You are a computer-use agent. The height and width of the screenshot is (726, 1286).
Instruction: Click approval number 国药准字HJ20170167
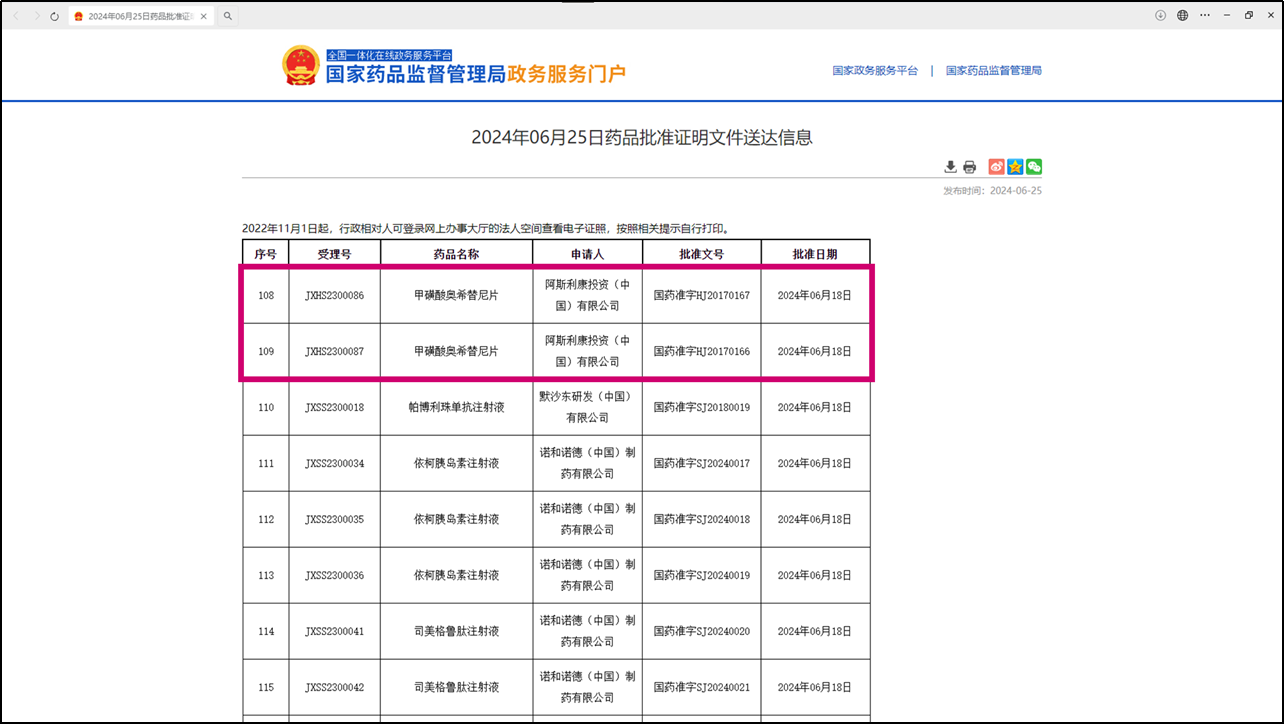[x=701, y=296]
